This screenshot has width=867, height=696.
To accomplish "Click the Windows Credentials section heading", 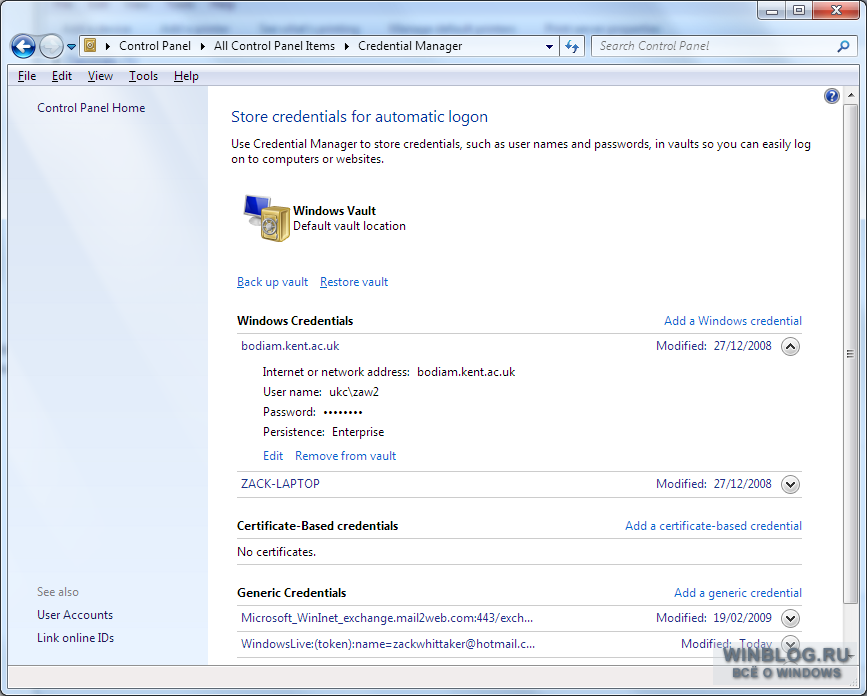I will (x=295, y=321).
